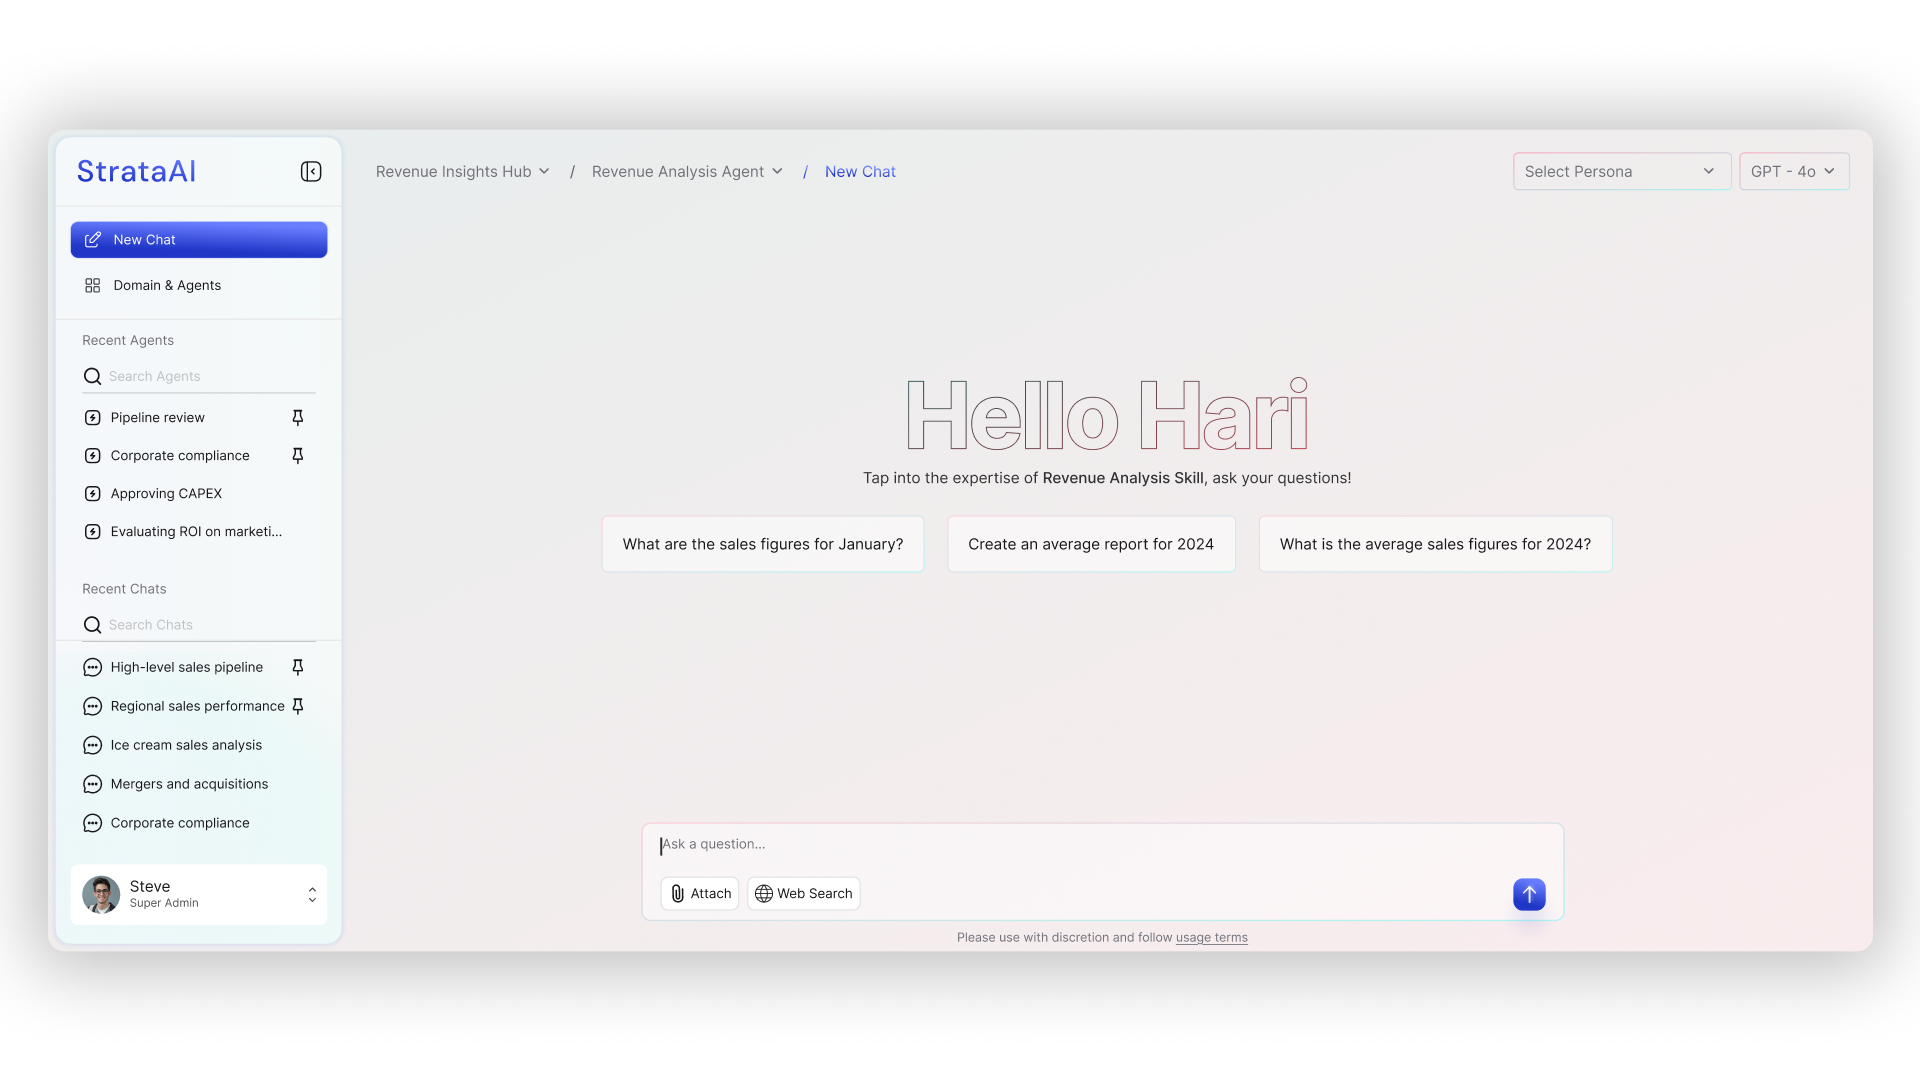
Task: Unpin the High-level sales pipeline chat
Action: click(297, 667)
